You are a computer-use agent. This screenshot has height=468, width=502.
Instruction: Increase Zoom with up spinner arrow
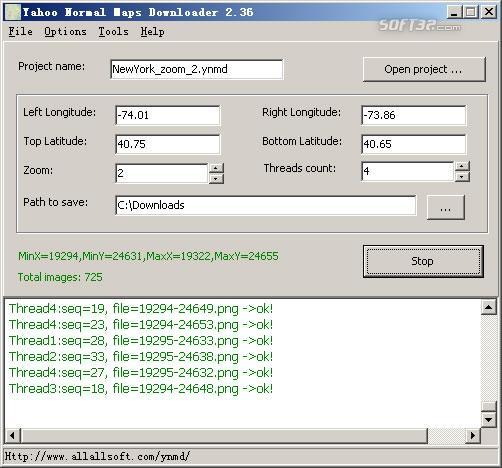(216, 168)
